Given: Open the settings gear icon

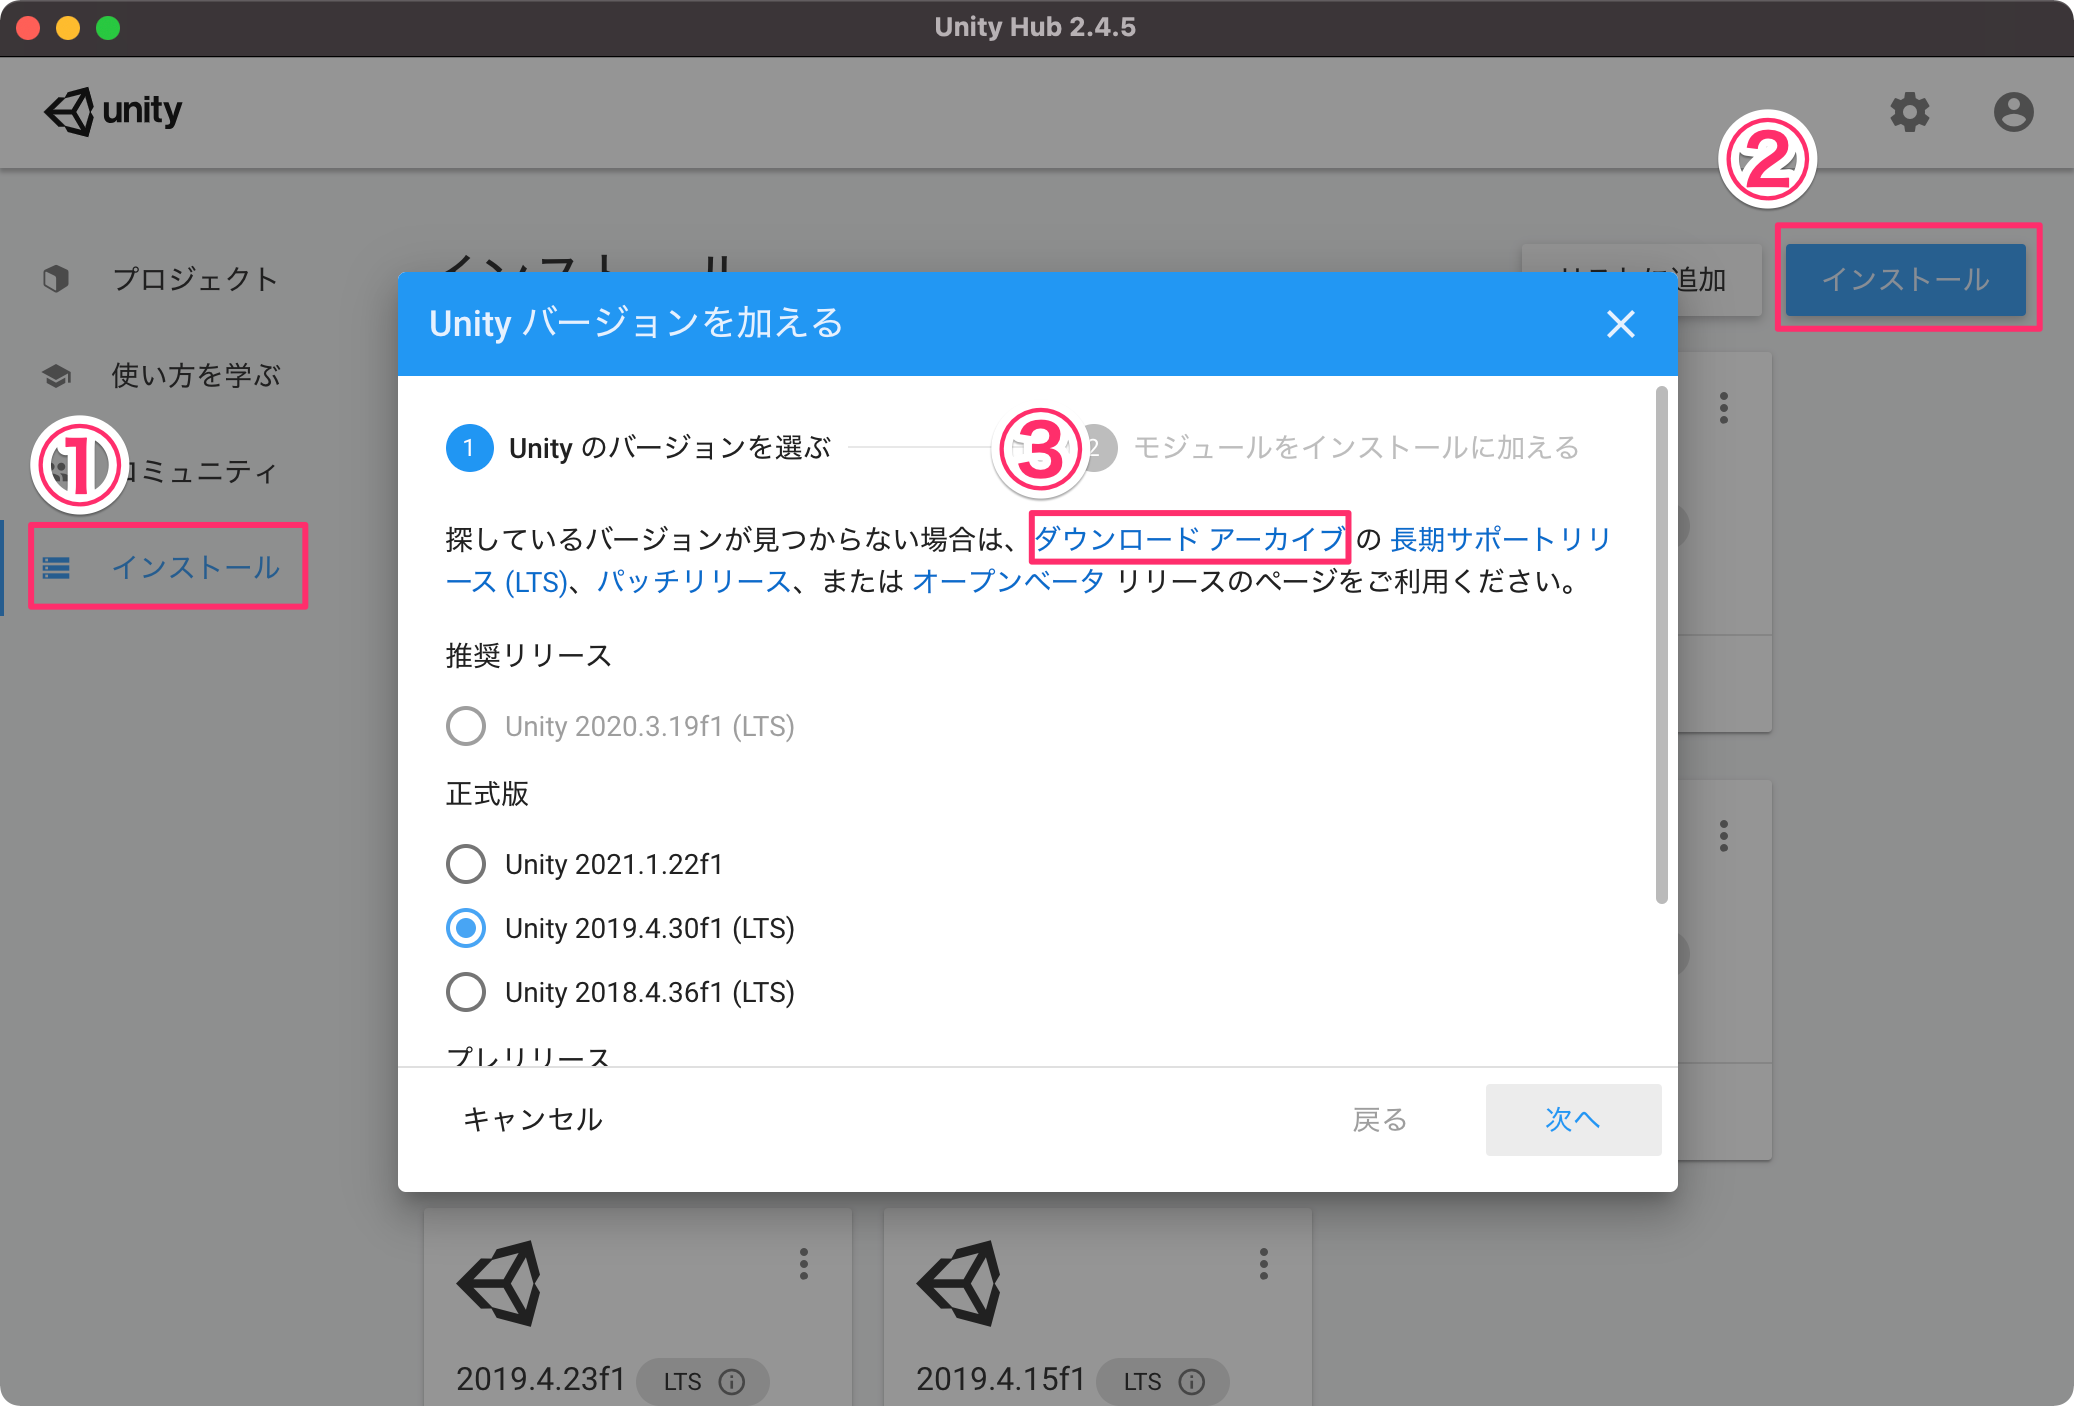Looking at the screenshot, I should click(x=1909, y=112).
